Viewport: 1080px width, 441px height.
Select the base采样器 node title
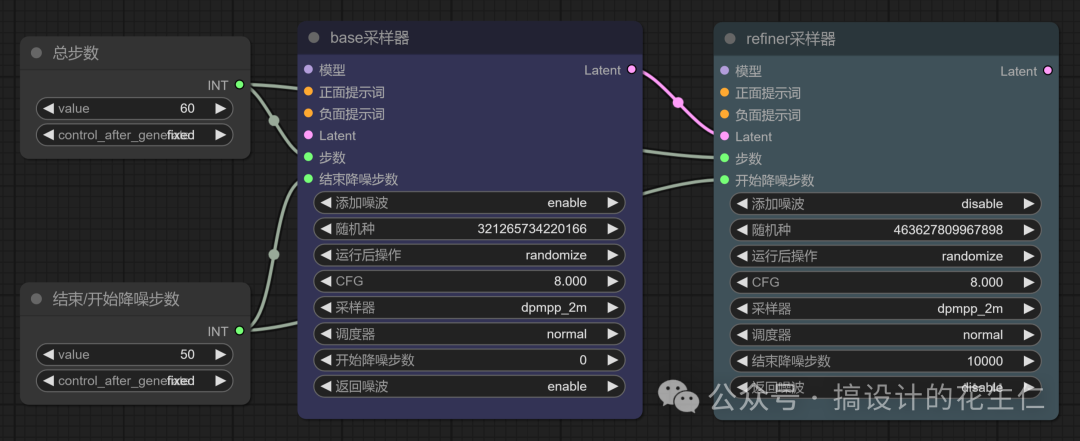click(370, 38)
